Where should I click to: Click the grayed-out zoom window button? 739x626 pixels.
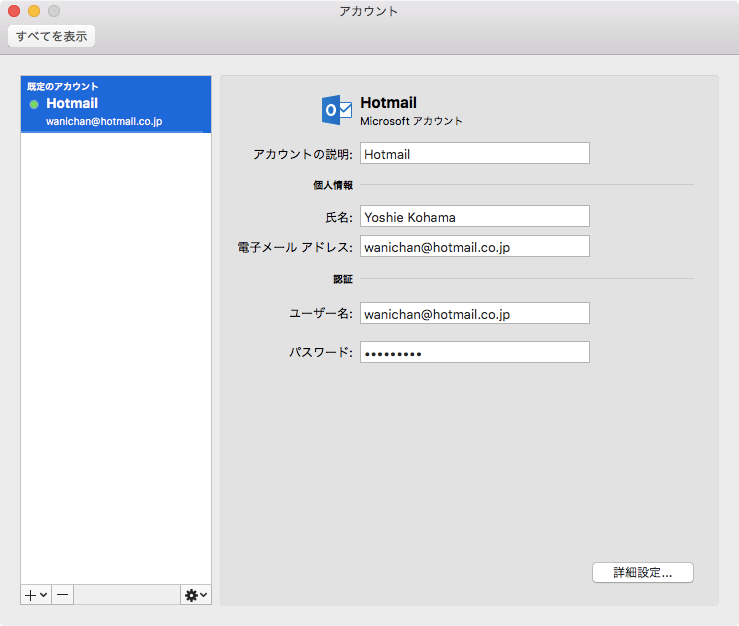coord(54,11)
